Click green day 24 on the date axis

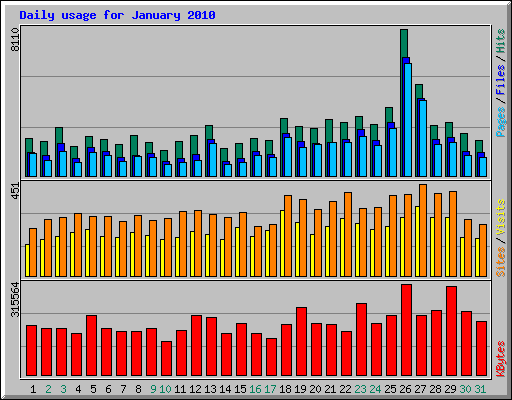(375, 389)
